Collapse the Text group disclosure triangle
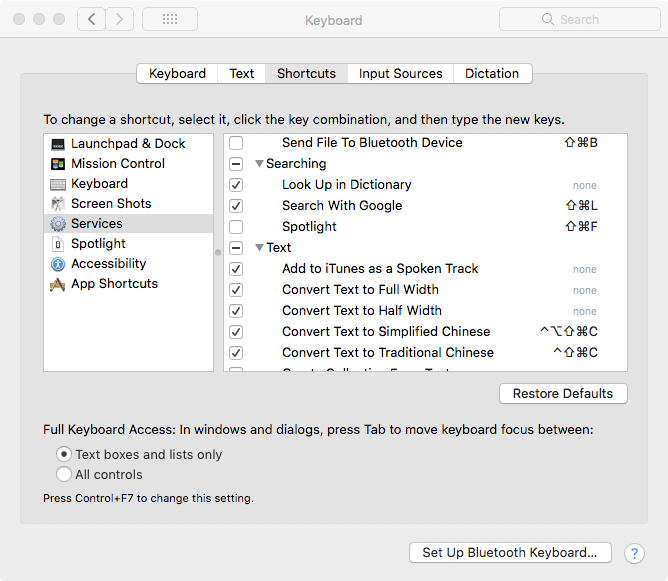The image size is (668, 581). [259, 247]
